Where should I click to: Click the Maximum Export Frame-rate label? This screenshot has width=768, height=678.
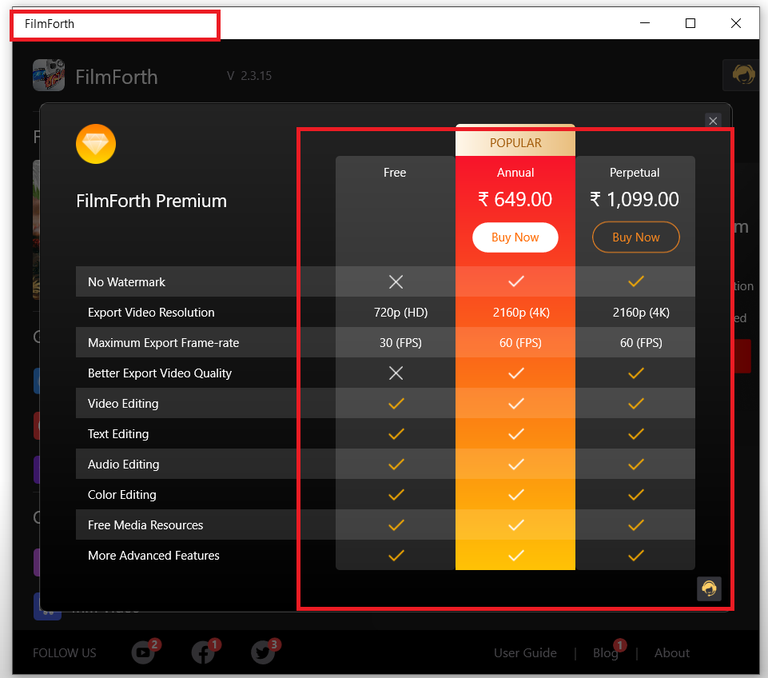(x=163, y=343)
